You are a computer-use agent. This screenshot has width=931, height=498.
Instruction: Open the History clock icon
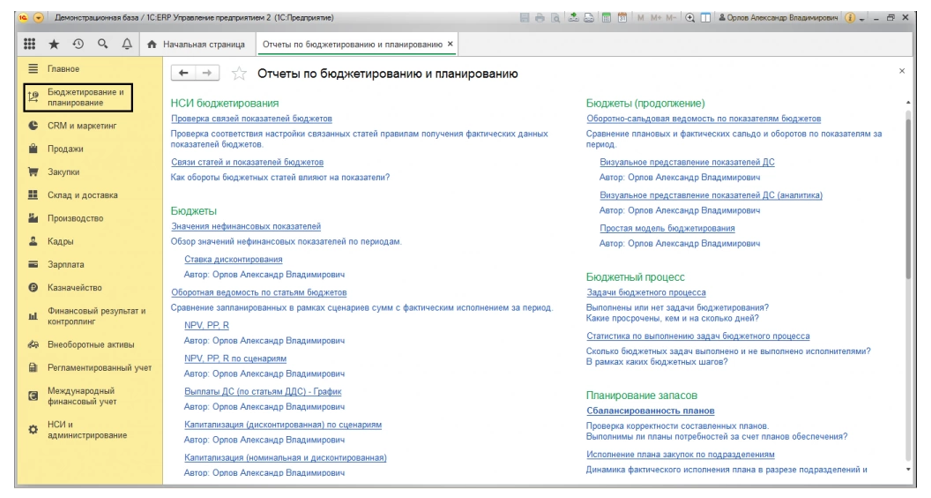pyautogui.click(x=76, y=44)
